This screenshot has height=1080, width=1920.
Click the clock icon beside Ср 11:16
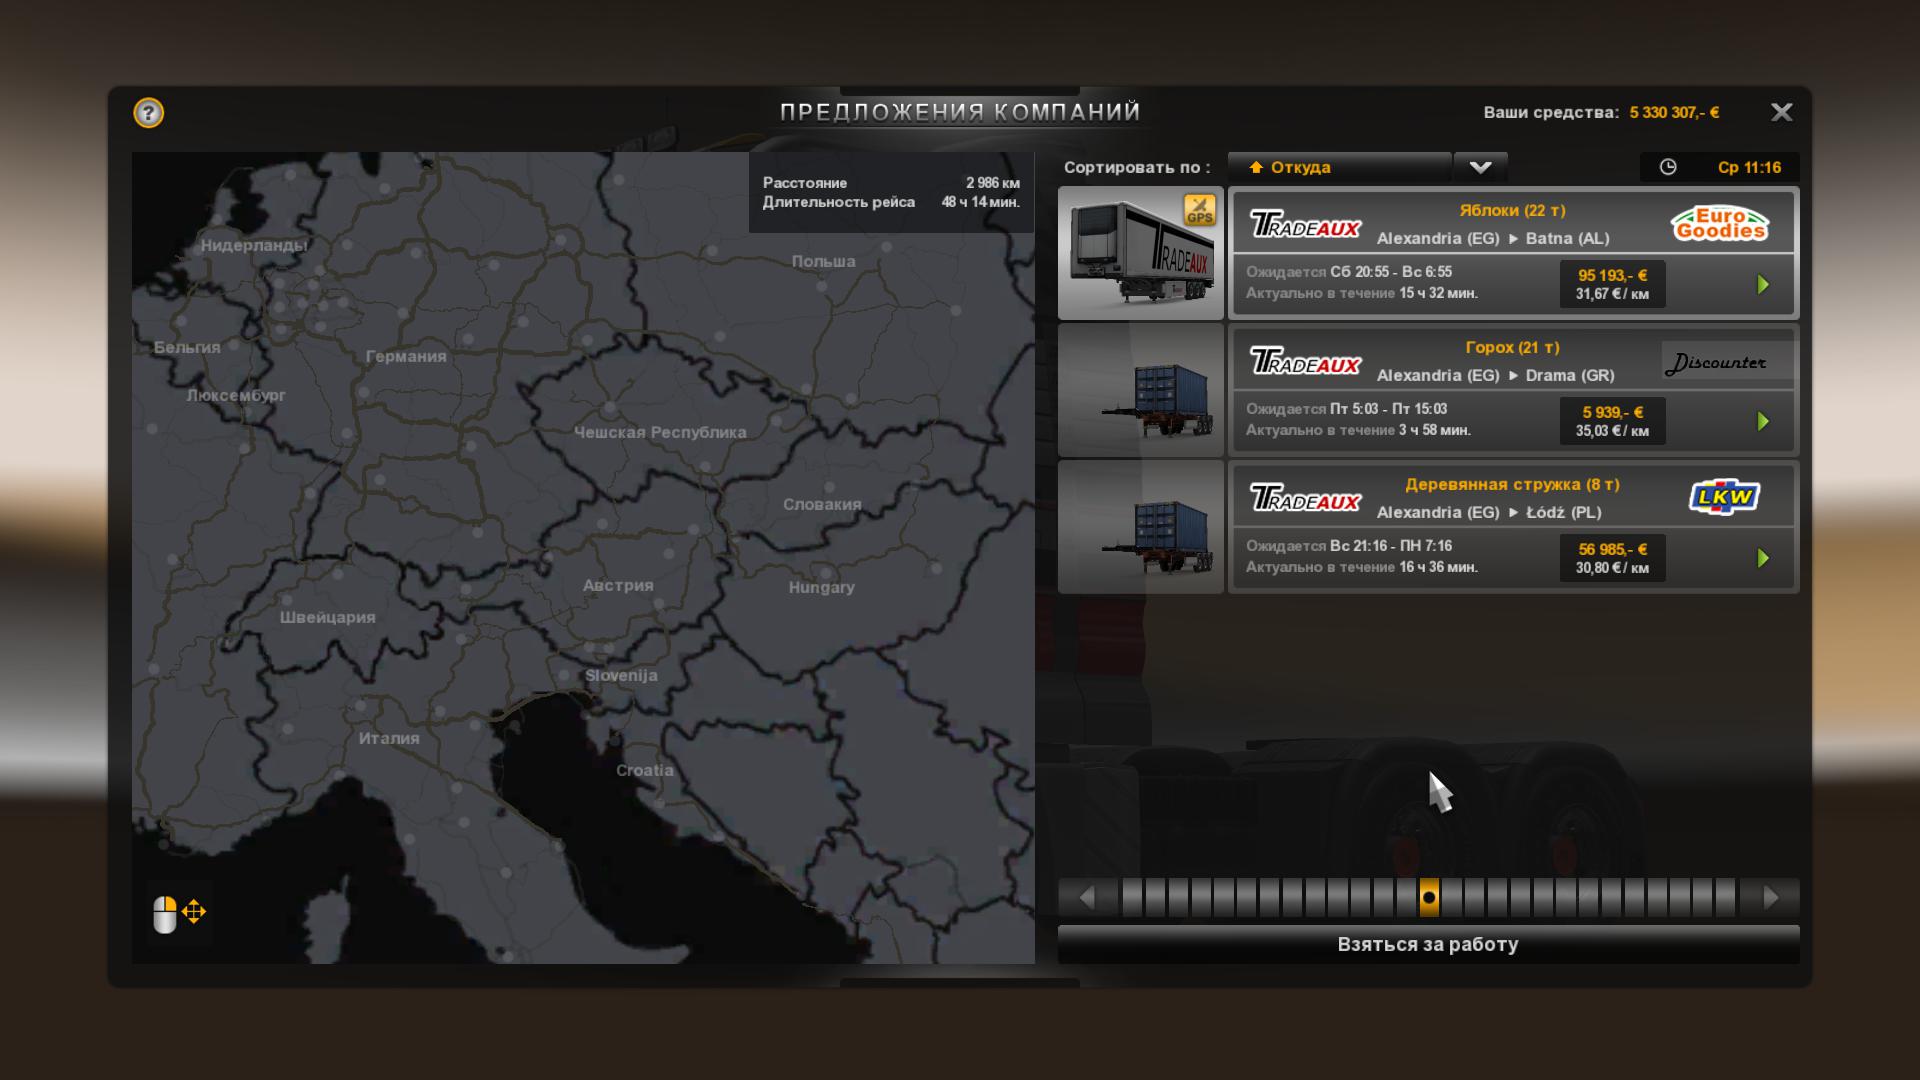1668,167
